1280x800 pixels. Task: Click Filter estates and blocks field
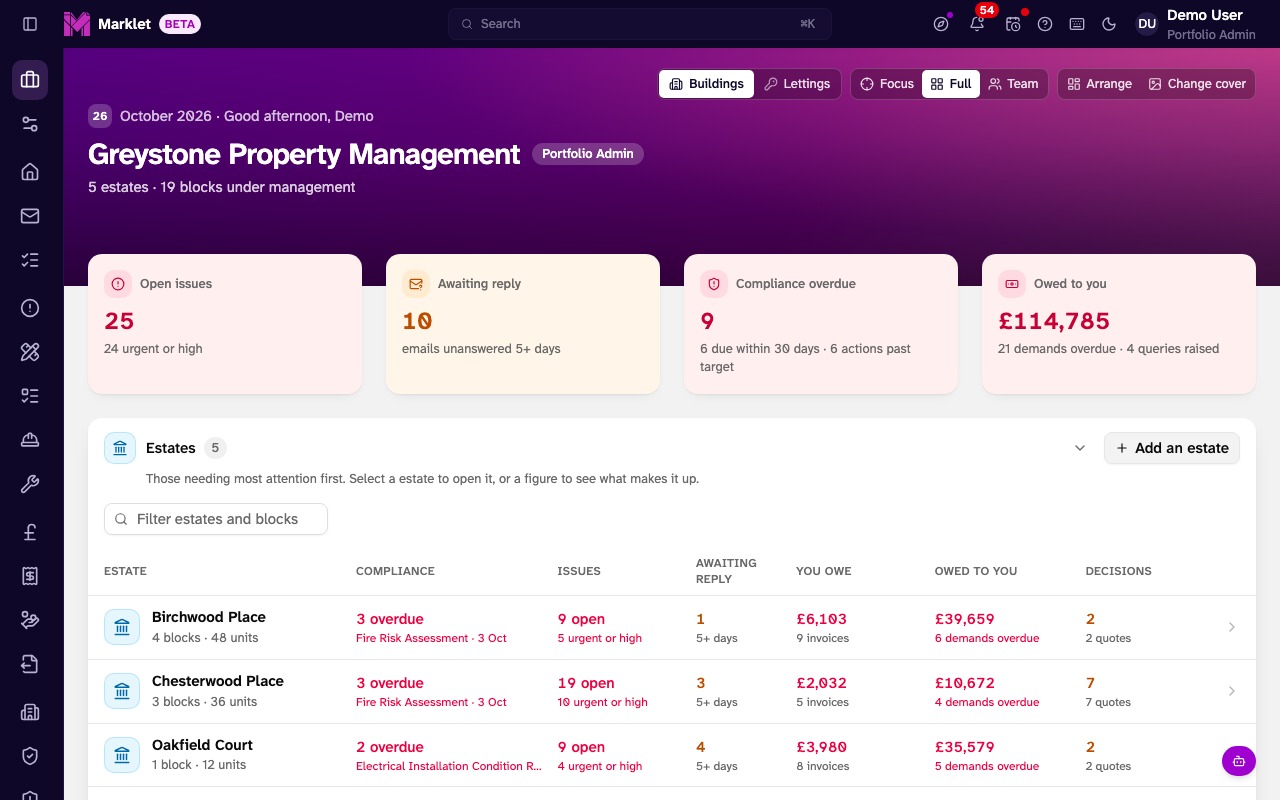216,519
